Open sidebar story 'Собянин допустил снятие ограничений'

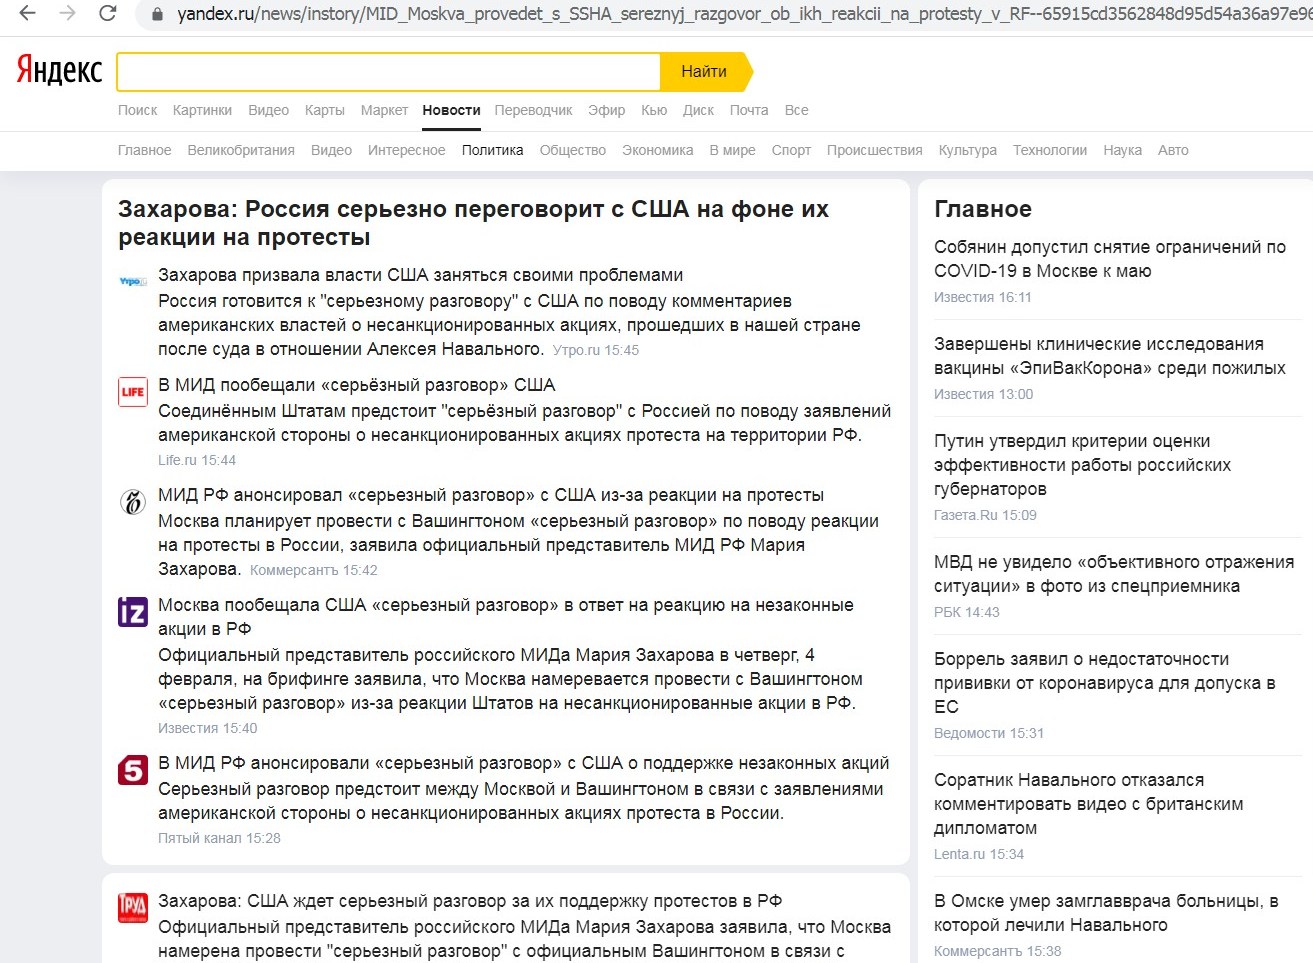pos(1110,259)
